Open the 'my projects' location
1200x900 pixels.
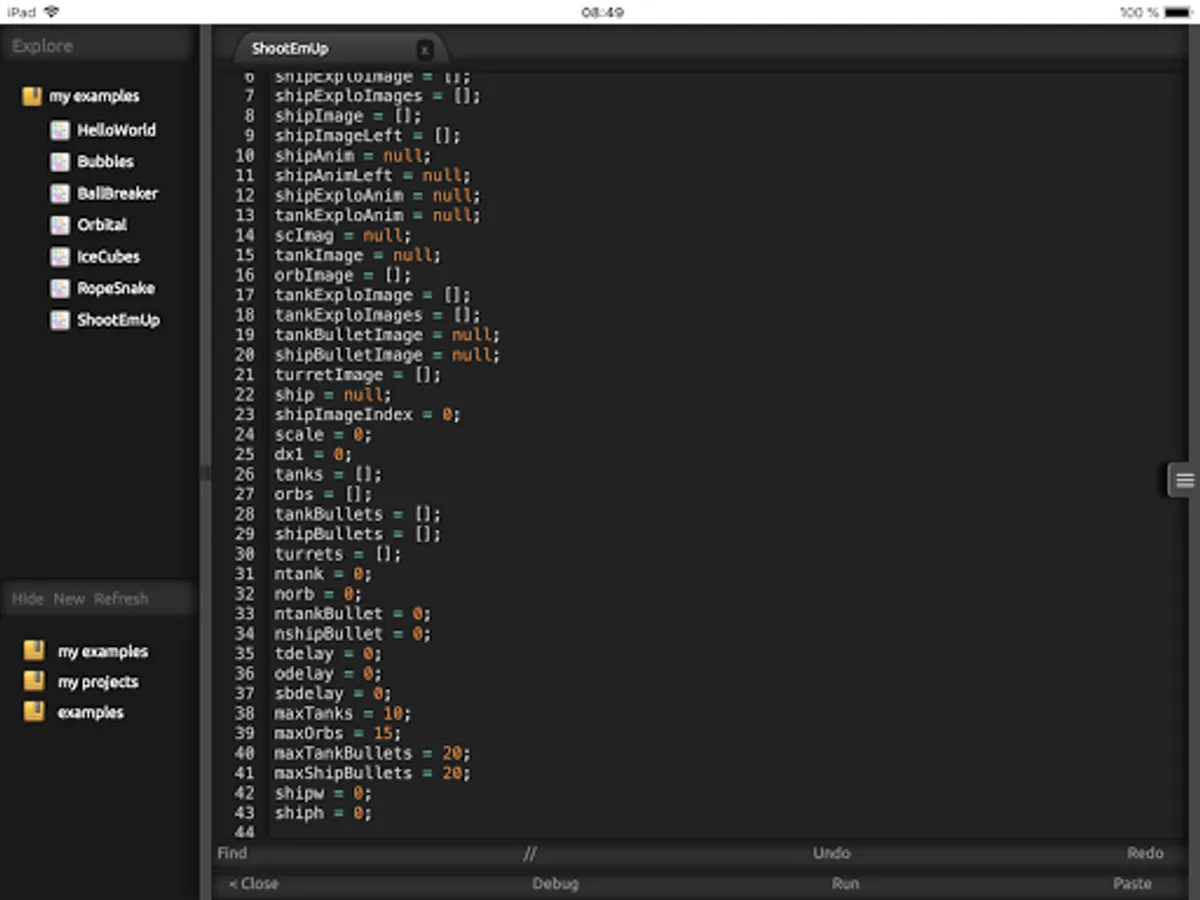coord(98,682)
